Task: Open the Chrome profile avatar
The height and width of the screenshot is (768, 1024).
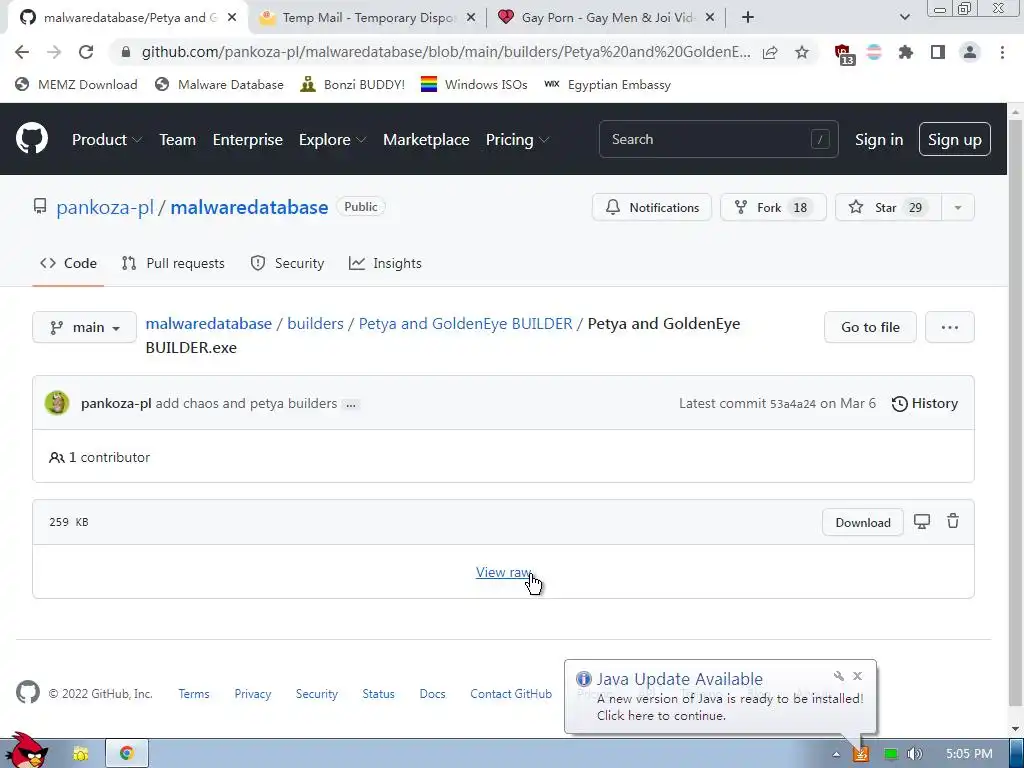Action: (x=970, y=52)
